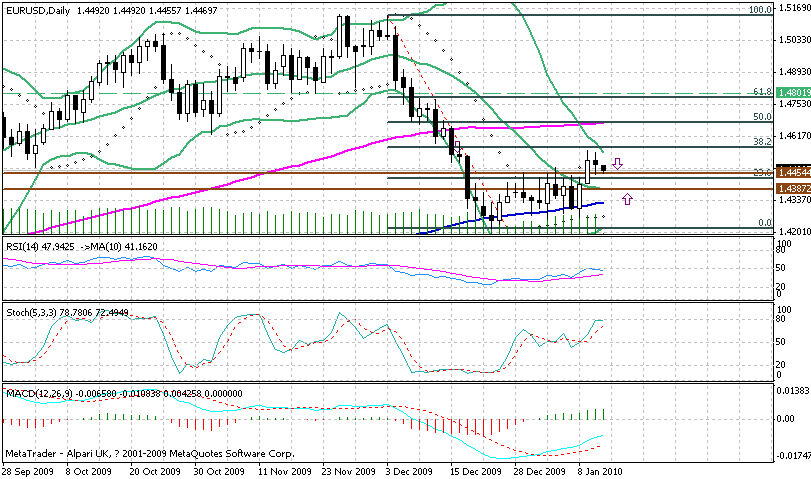Click the 1.51690 price axis value
Viewport: 811px width, 479px height.
pyautogui.click(x=794, y=7)
